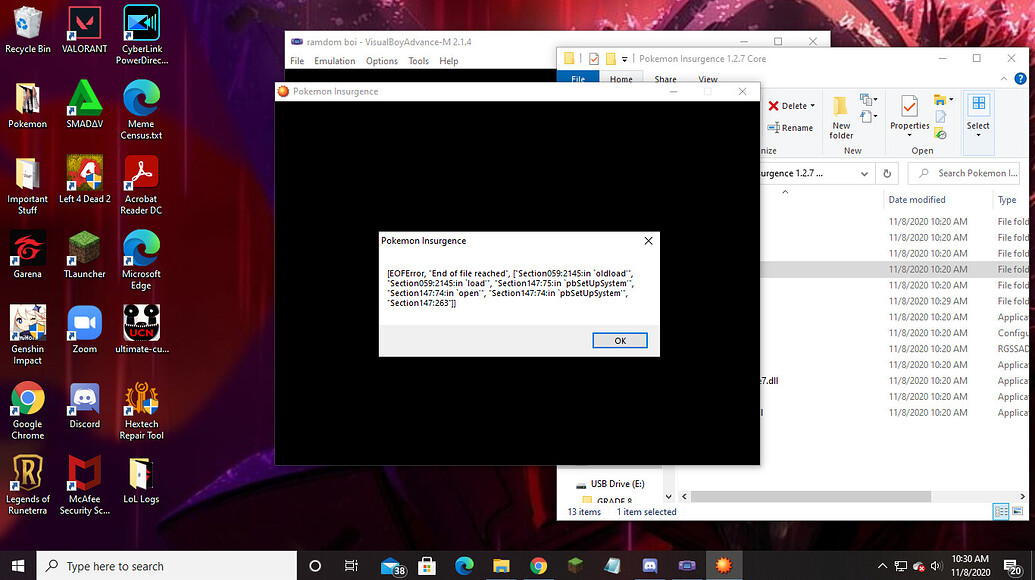Click the Search Pokemon I... field

pos(963,174)
